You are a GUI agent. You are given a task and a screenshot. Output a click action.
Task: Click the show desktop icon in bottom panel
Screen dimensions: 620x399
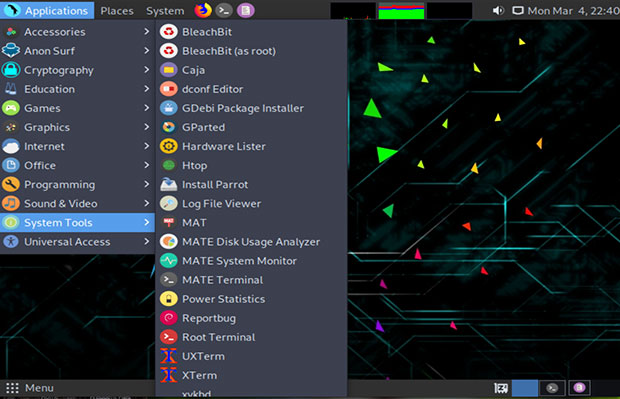pos(501,388)
